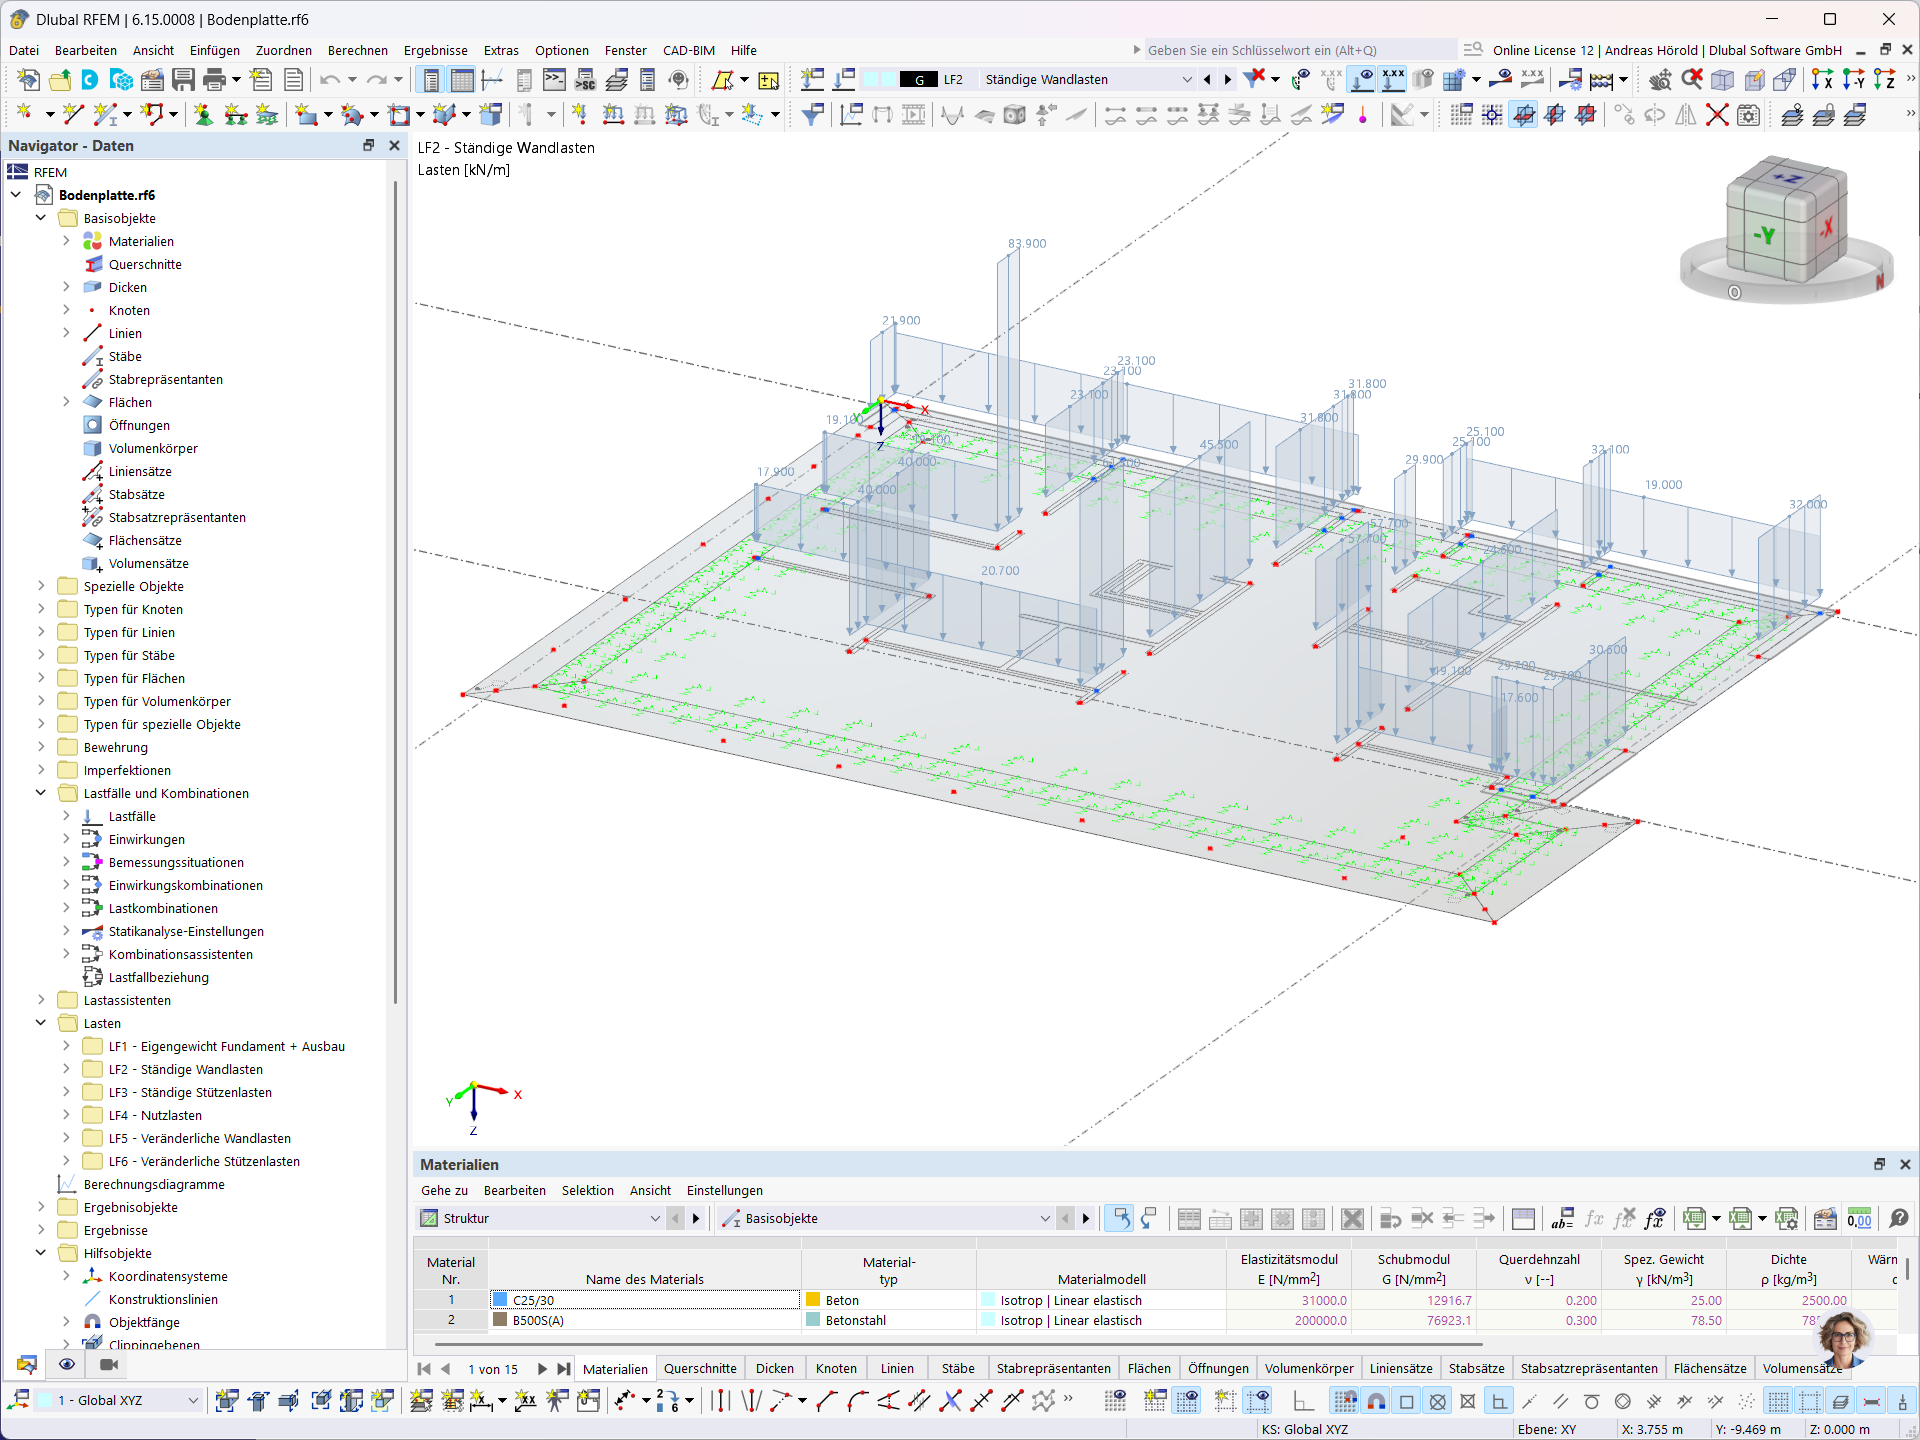The width and height of the screenshot is (1920, 1440).
Task: Click the view in Z direction icon
Action: (x=1884, y=79)
